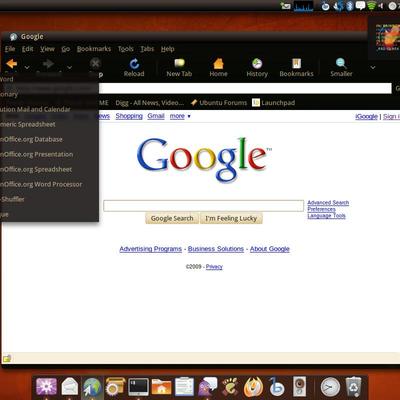The height and width of the screenshot is (400, 400).
Task: Open the Language Tools link
Action: 326,216
